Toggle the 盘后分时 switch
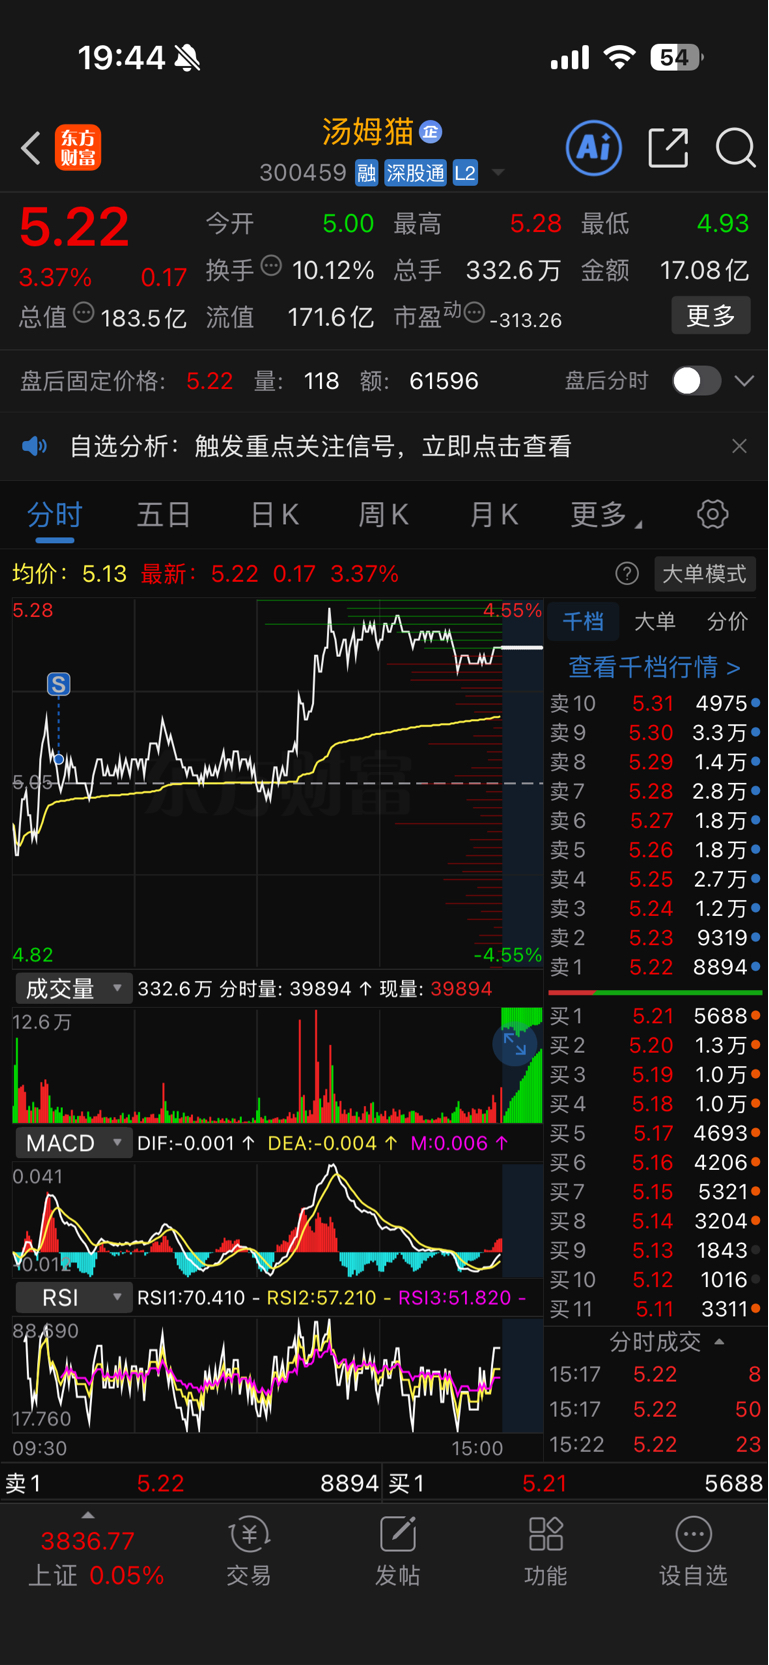 (x=696, y=381)
